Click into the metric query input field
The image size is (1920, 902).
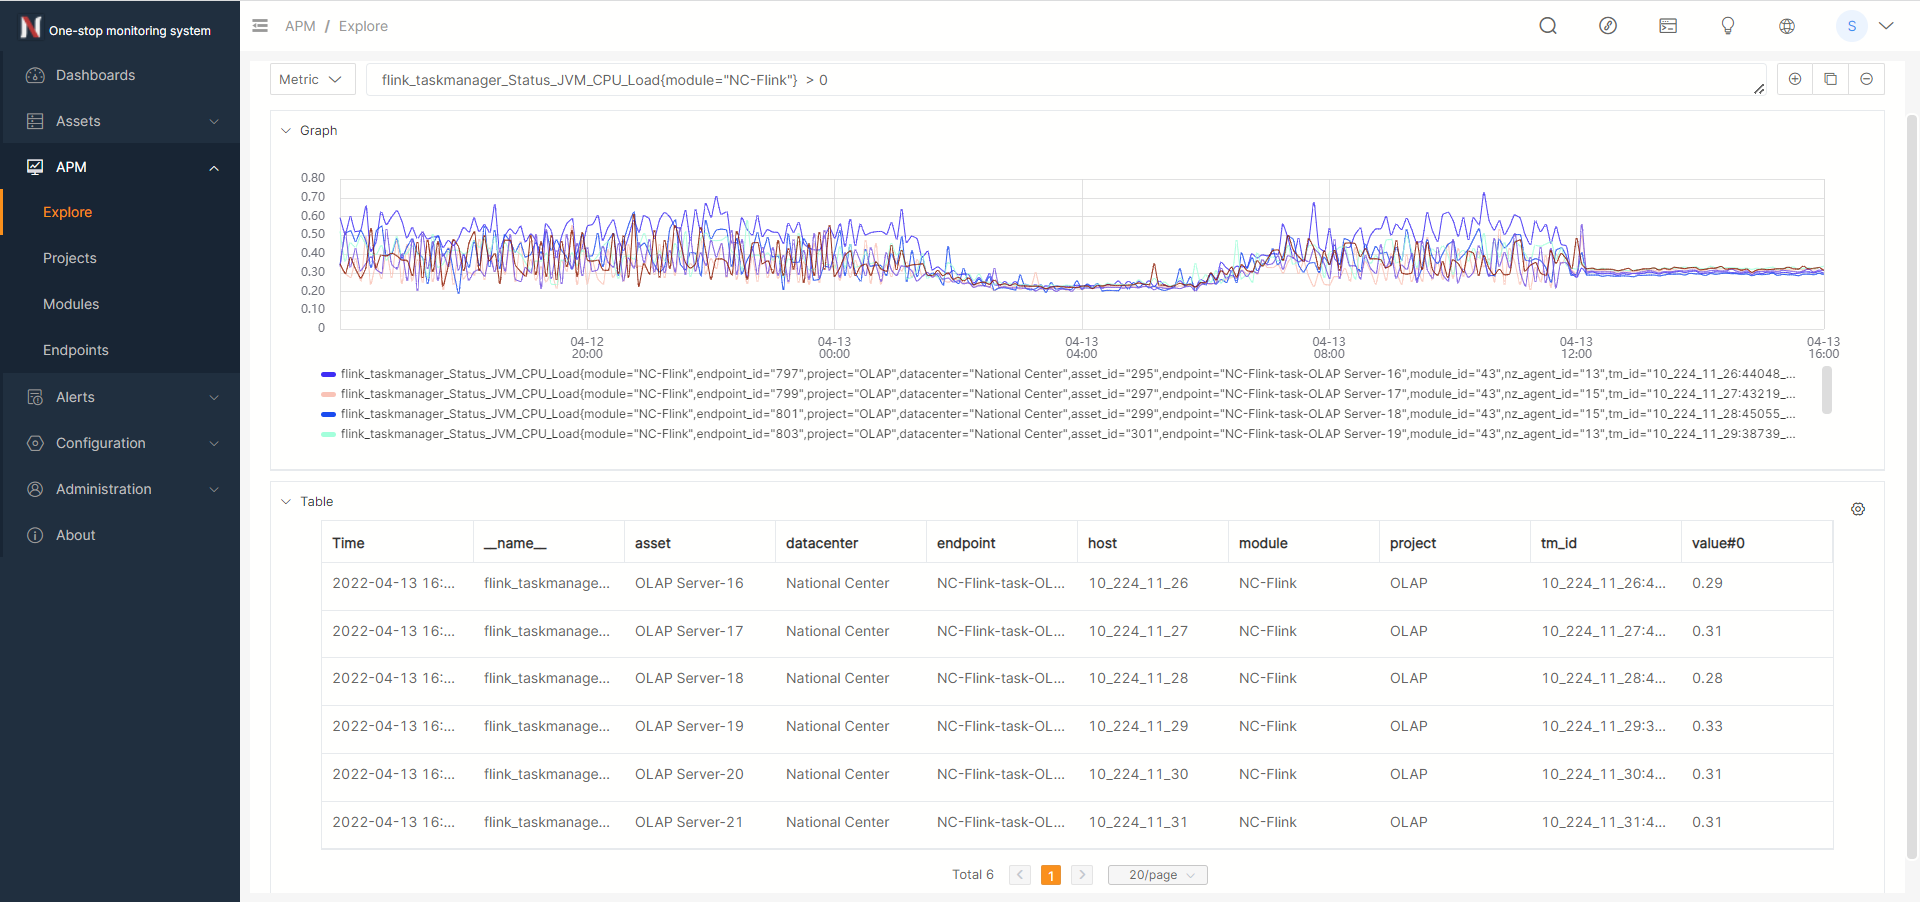pyautogui.click(x=1060, y=80)
